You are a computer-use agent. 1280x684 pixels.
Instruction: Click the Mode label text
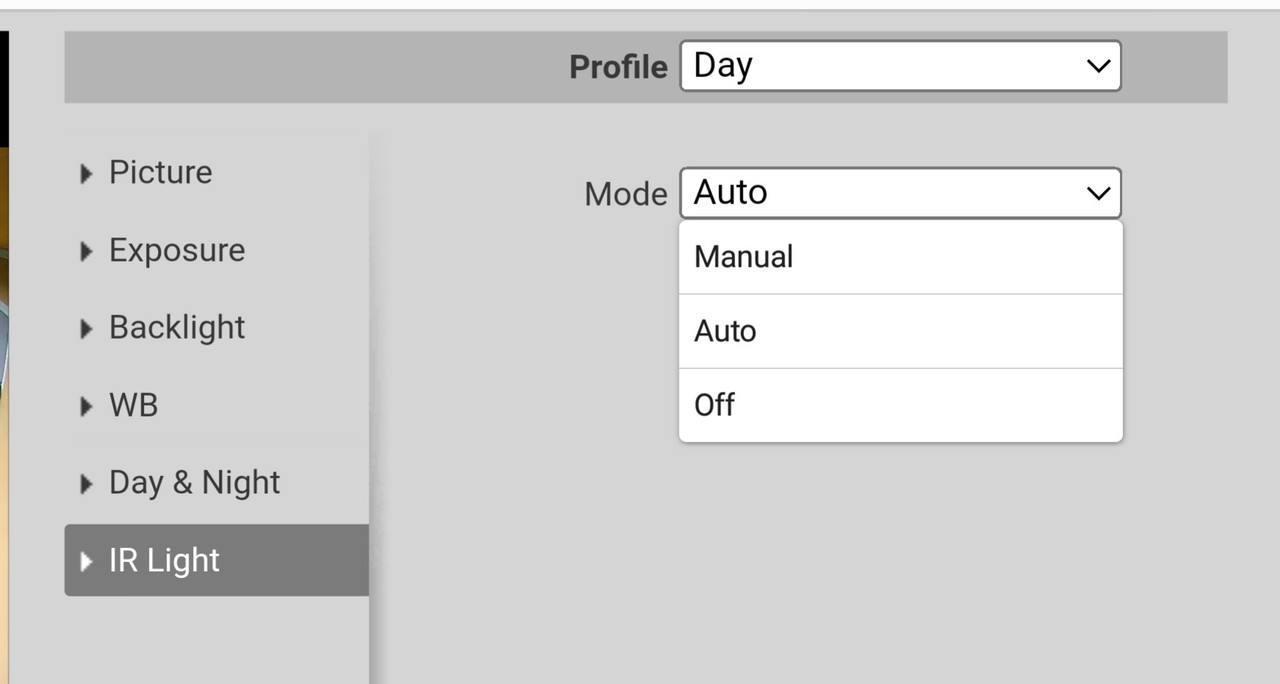(626, 194)
